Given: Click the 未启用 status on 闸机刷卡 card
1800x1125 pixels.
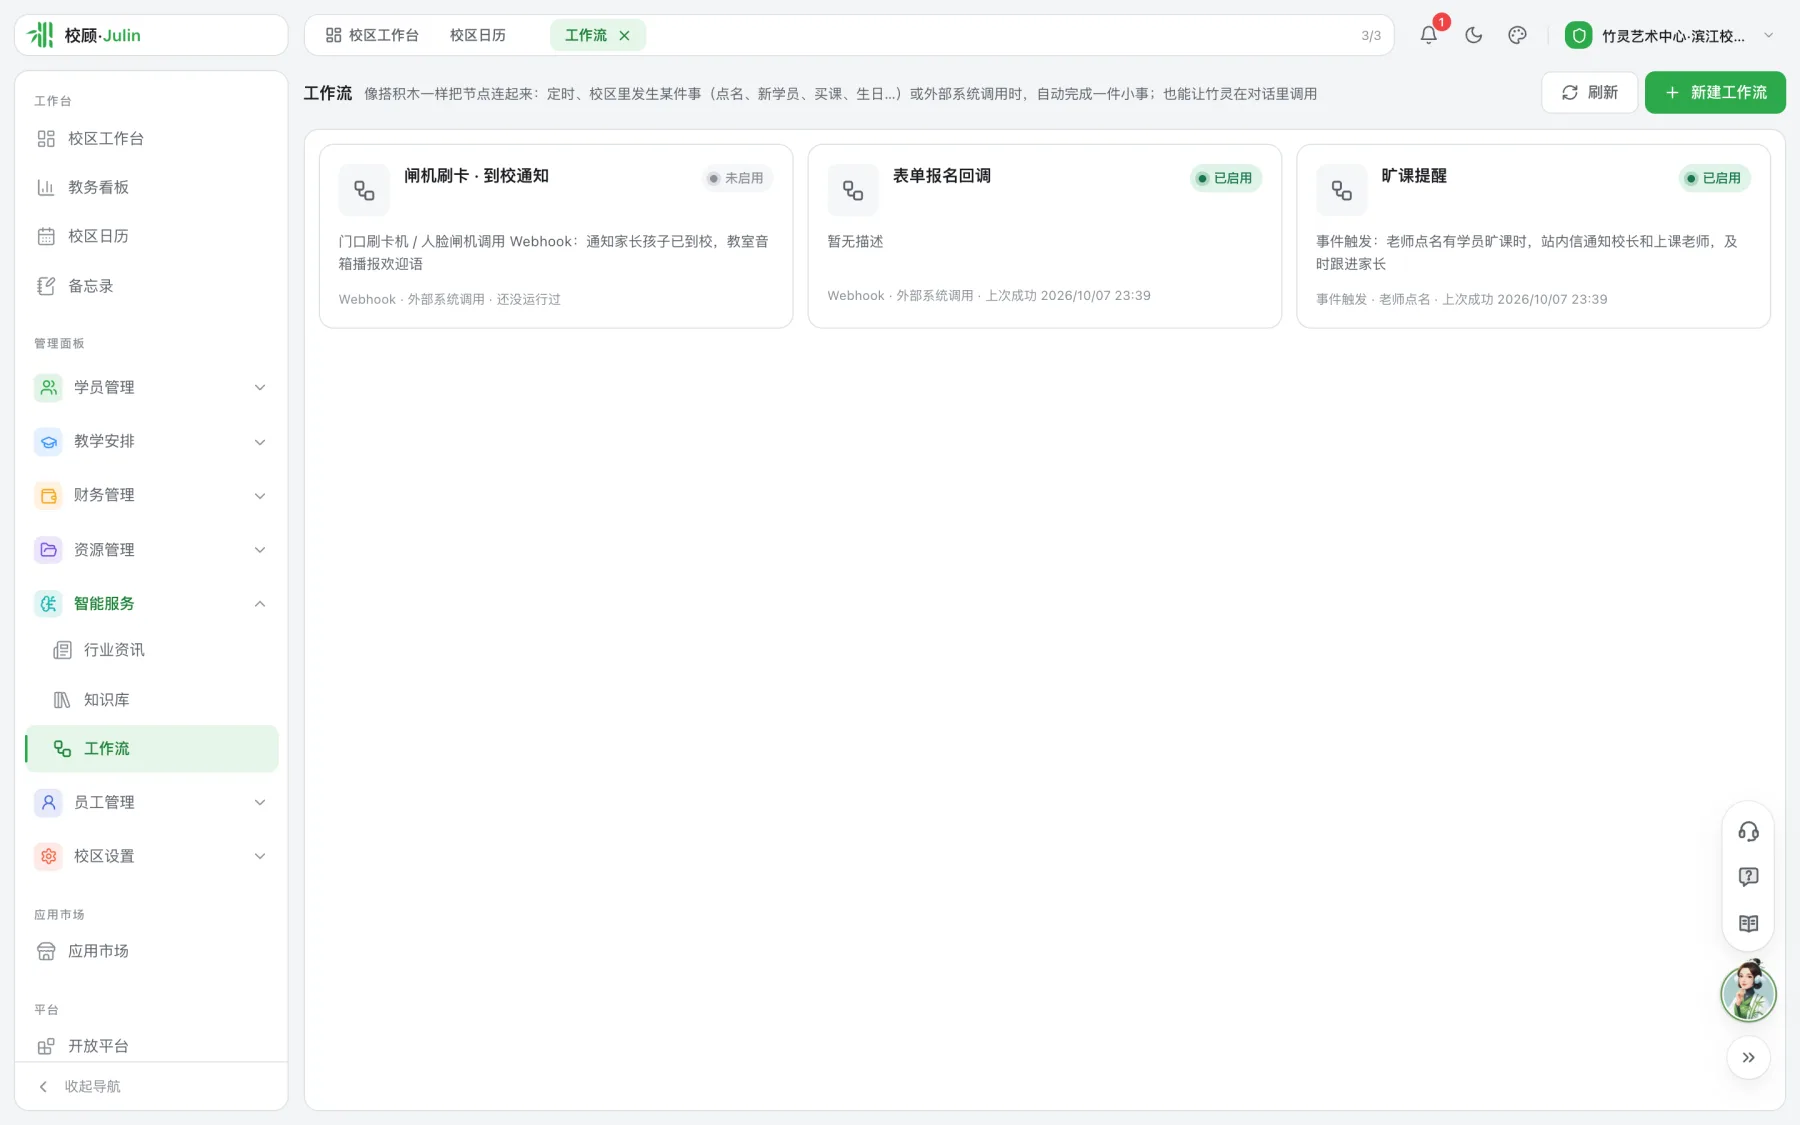Looking at the screenshot, I should 736,178.
